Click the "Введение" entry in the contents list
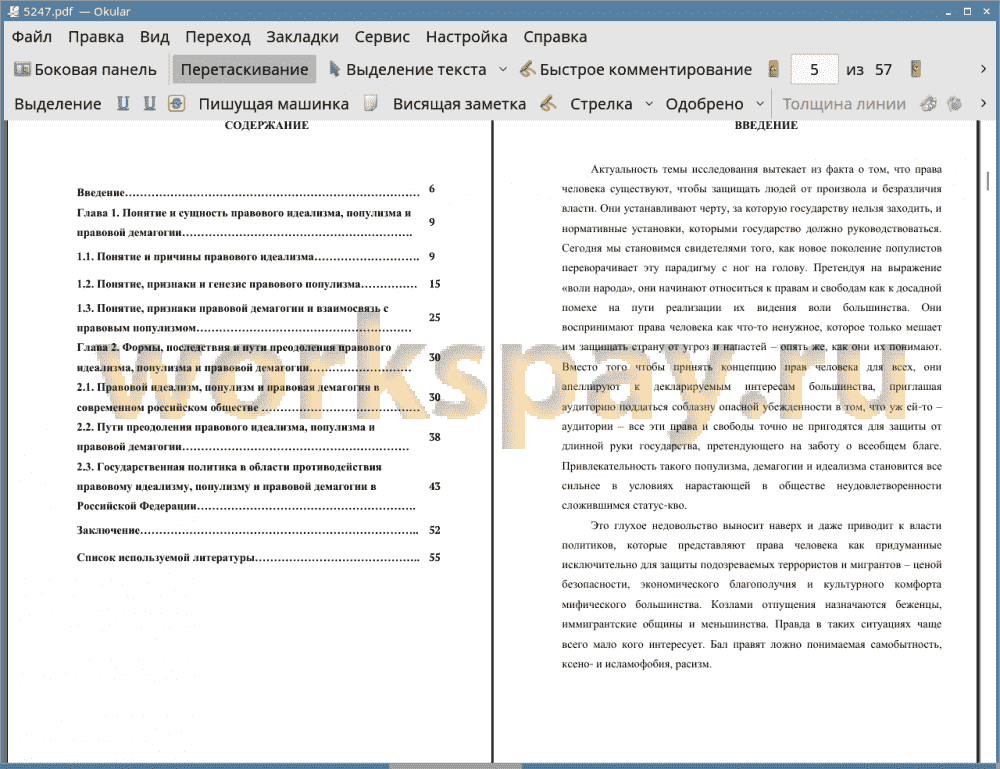 [x=248, y=192]
